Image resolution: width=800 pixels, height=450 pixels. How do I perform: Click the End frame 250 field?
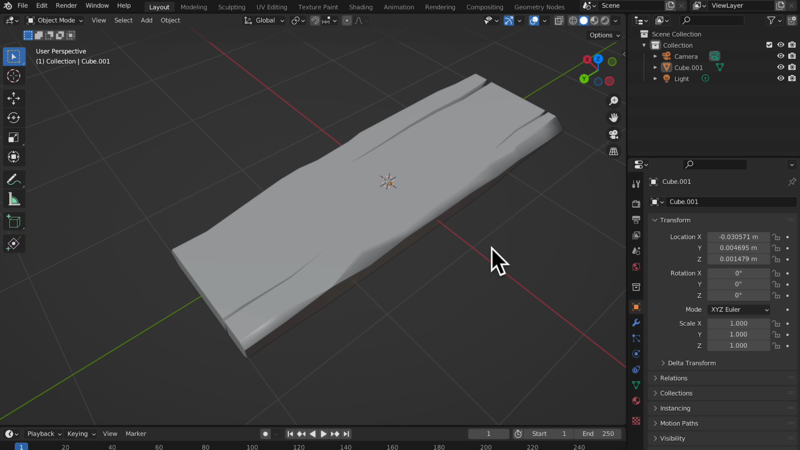coord(598,434)
